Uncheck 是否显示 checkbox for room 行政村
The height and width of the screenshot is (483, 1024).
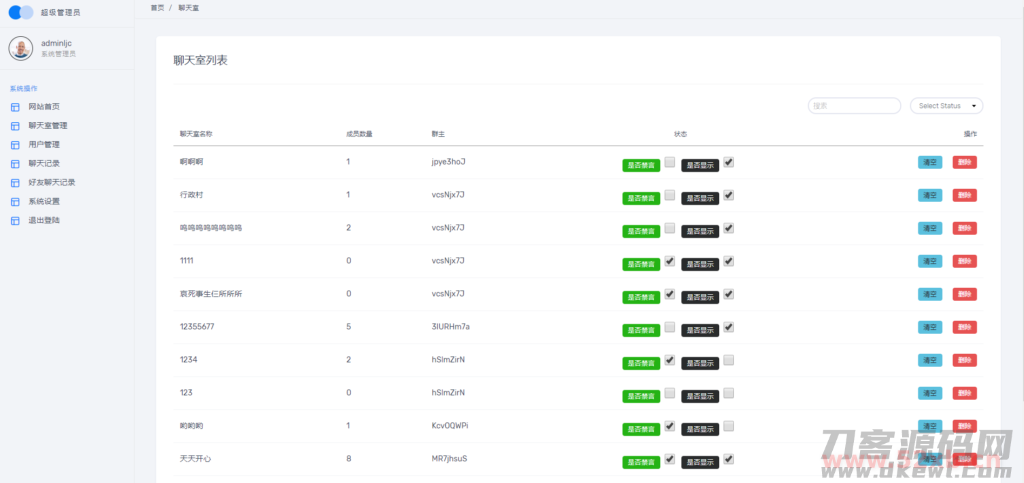coord(729,195)
